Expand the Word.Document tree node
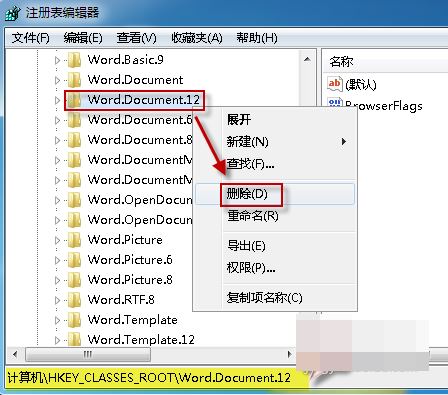Screen dimensions: 448x395 point(57,80)
